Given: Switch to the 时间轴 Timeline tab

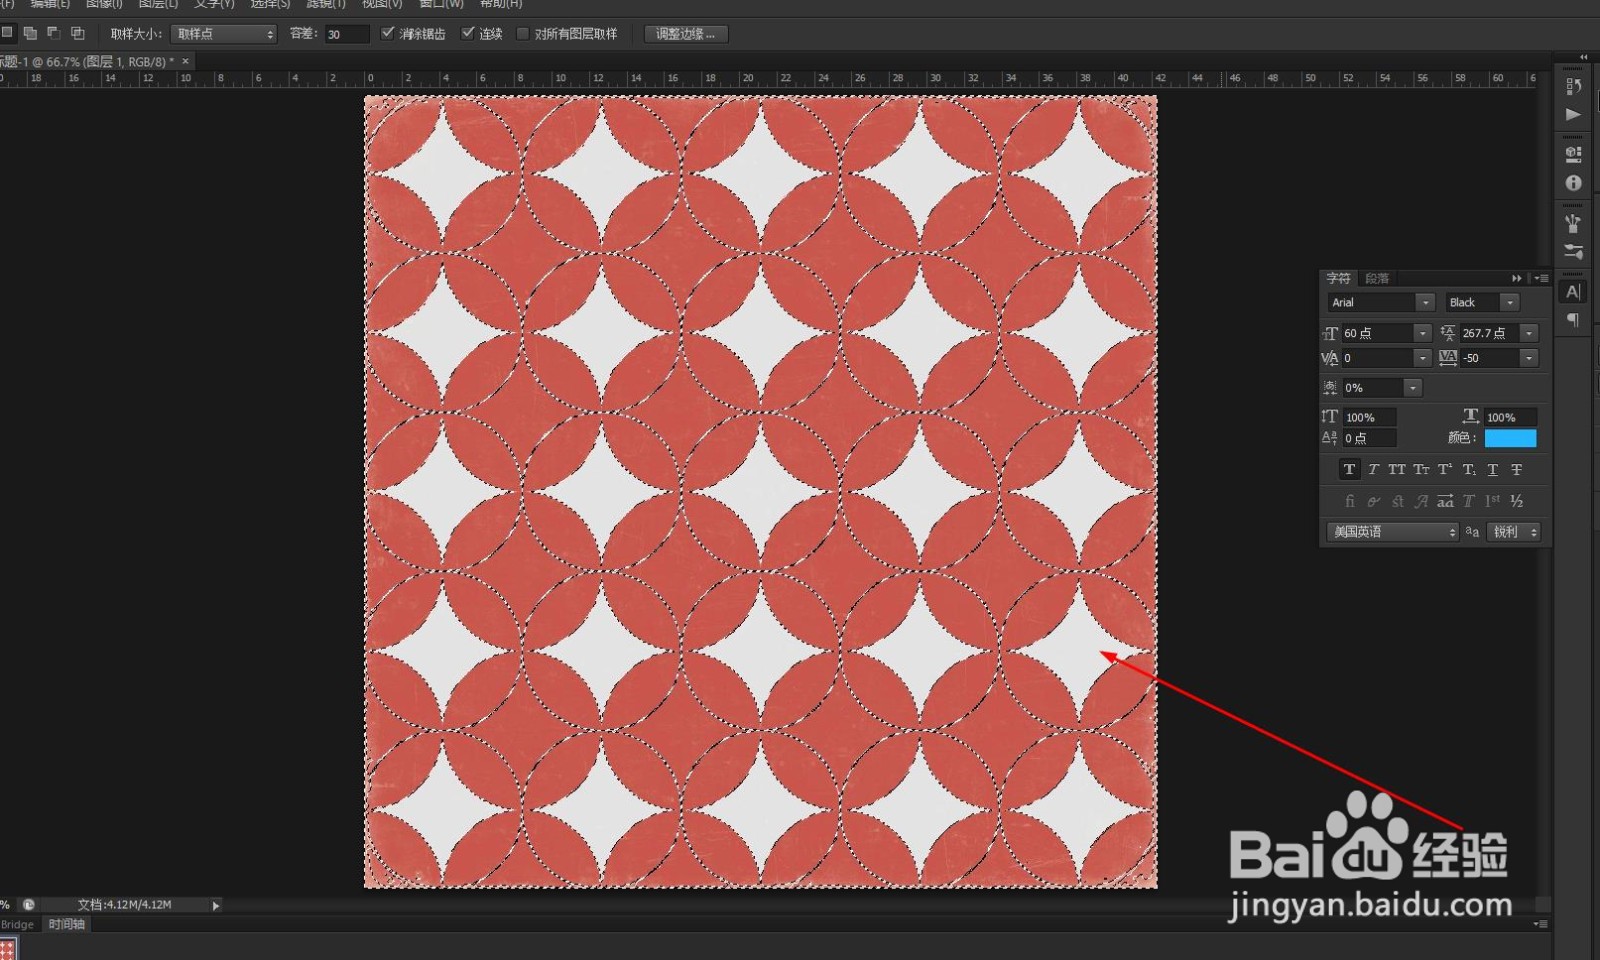Looking at the screenshot, I should (x=67, y=924).
